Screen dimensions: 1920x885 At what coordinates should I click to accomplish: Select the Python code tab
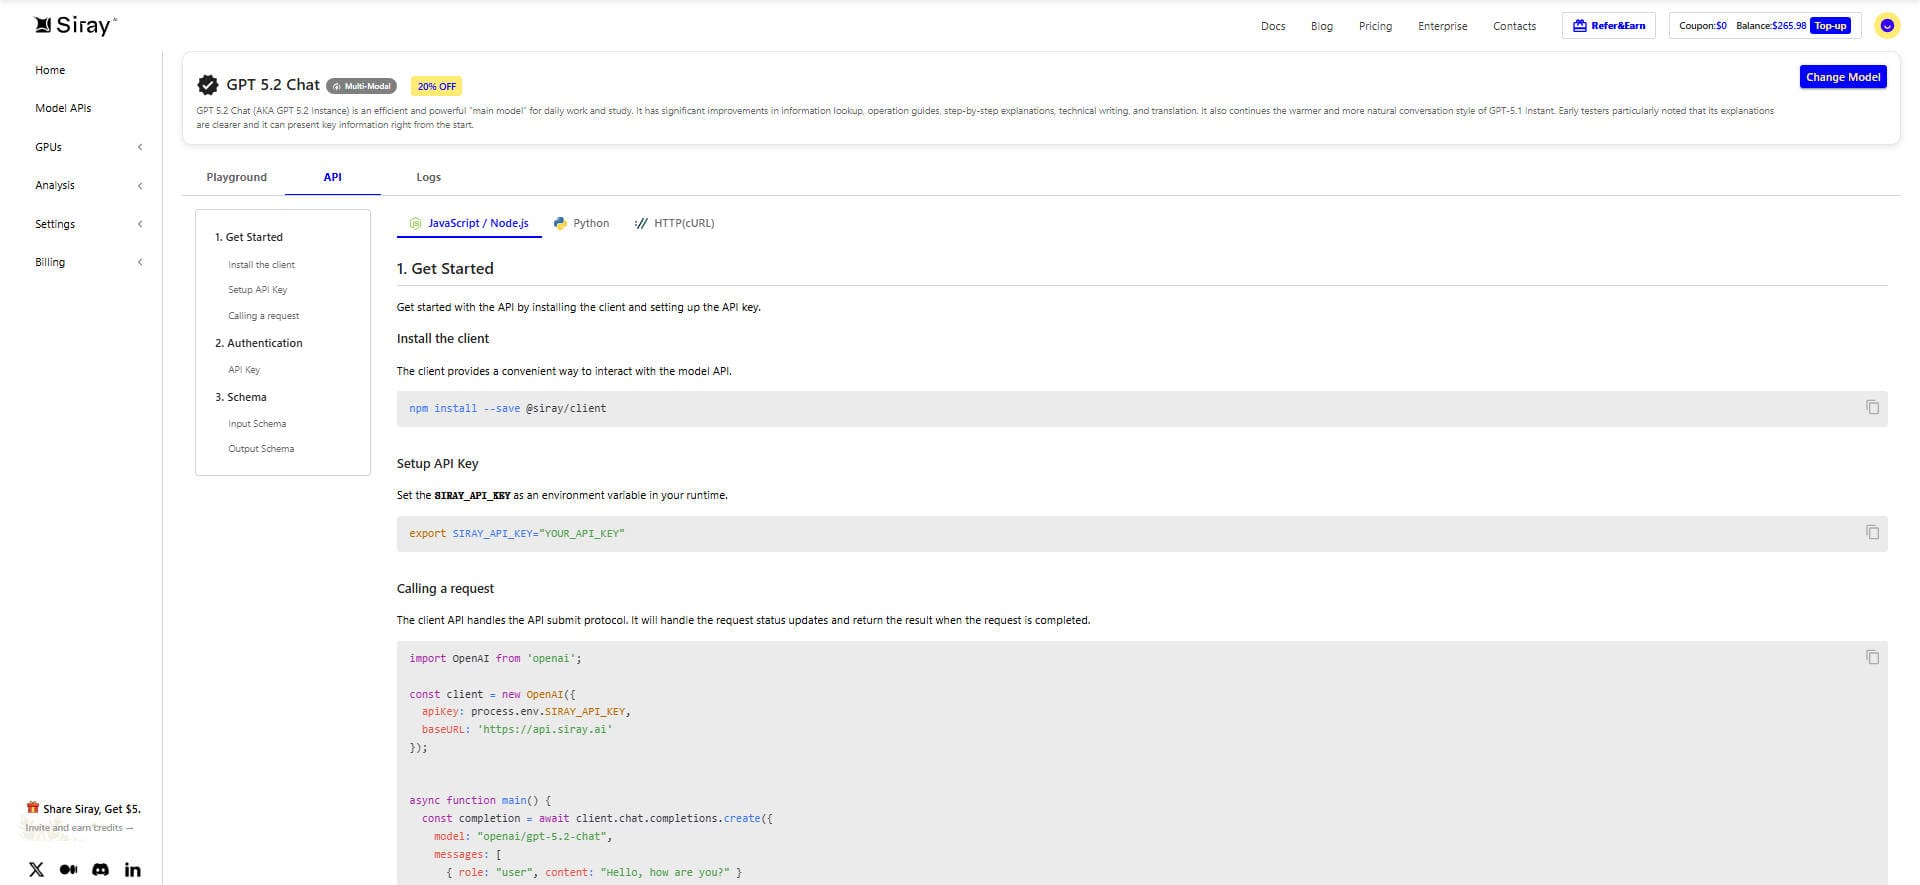click(x=581, y=223)
